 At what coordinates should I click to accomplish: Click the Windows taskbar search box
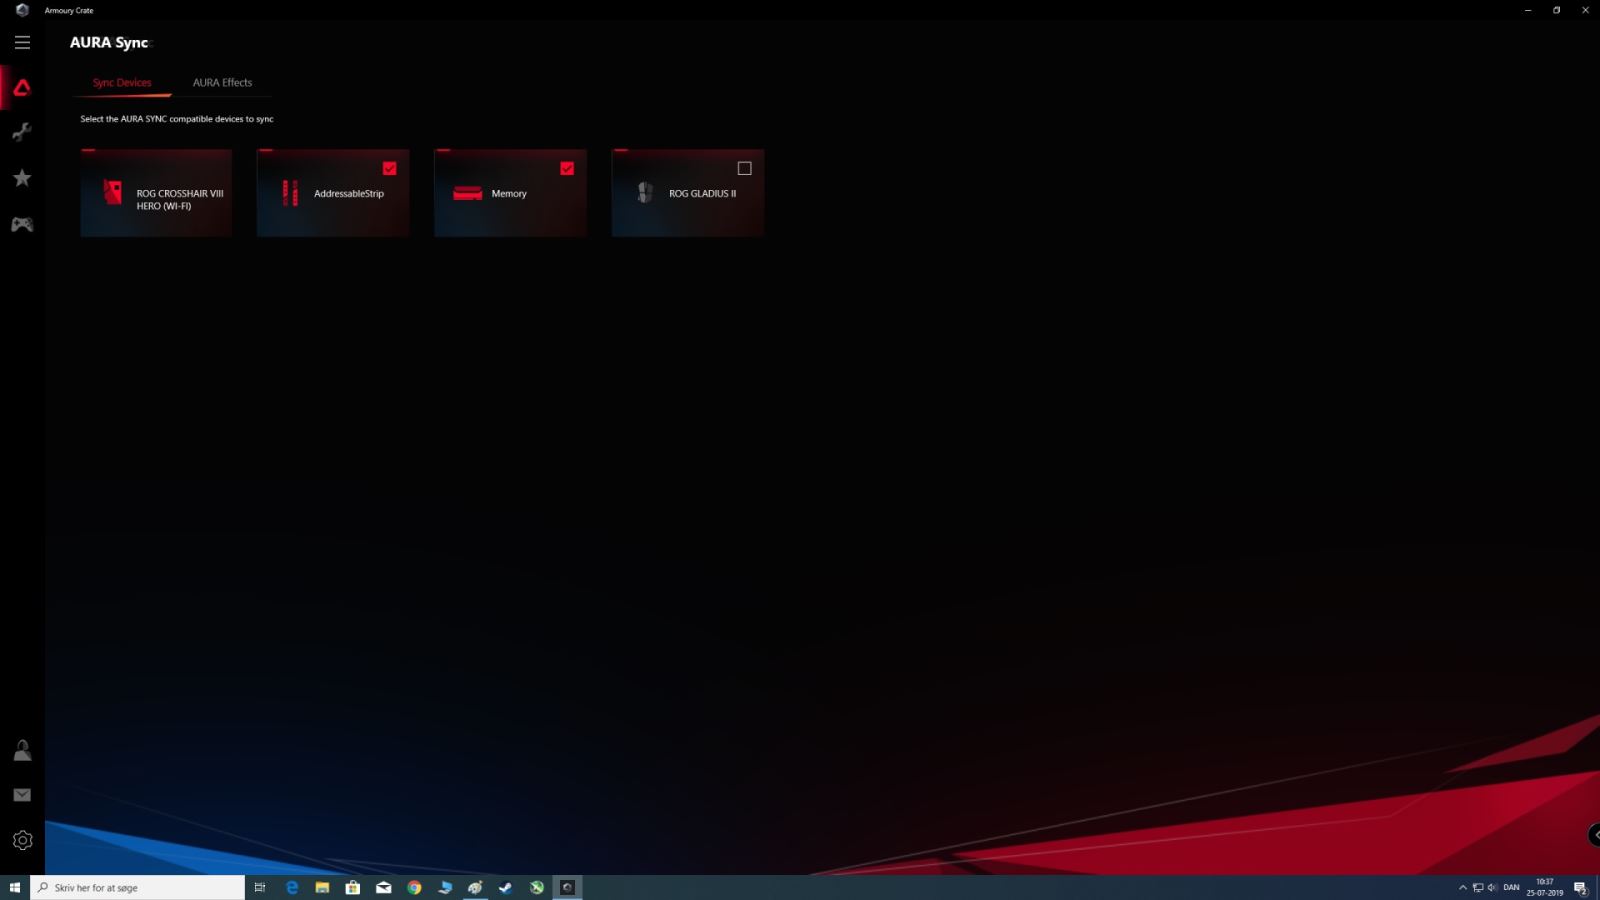click(x=138, y=887)
